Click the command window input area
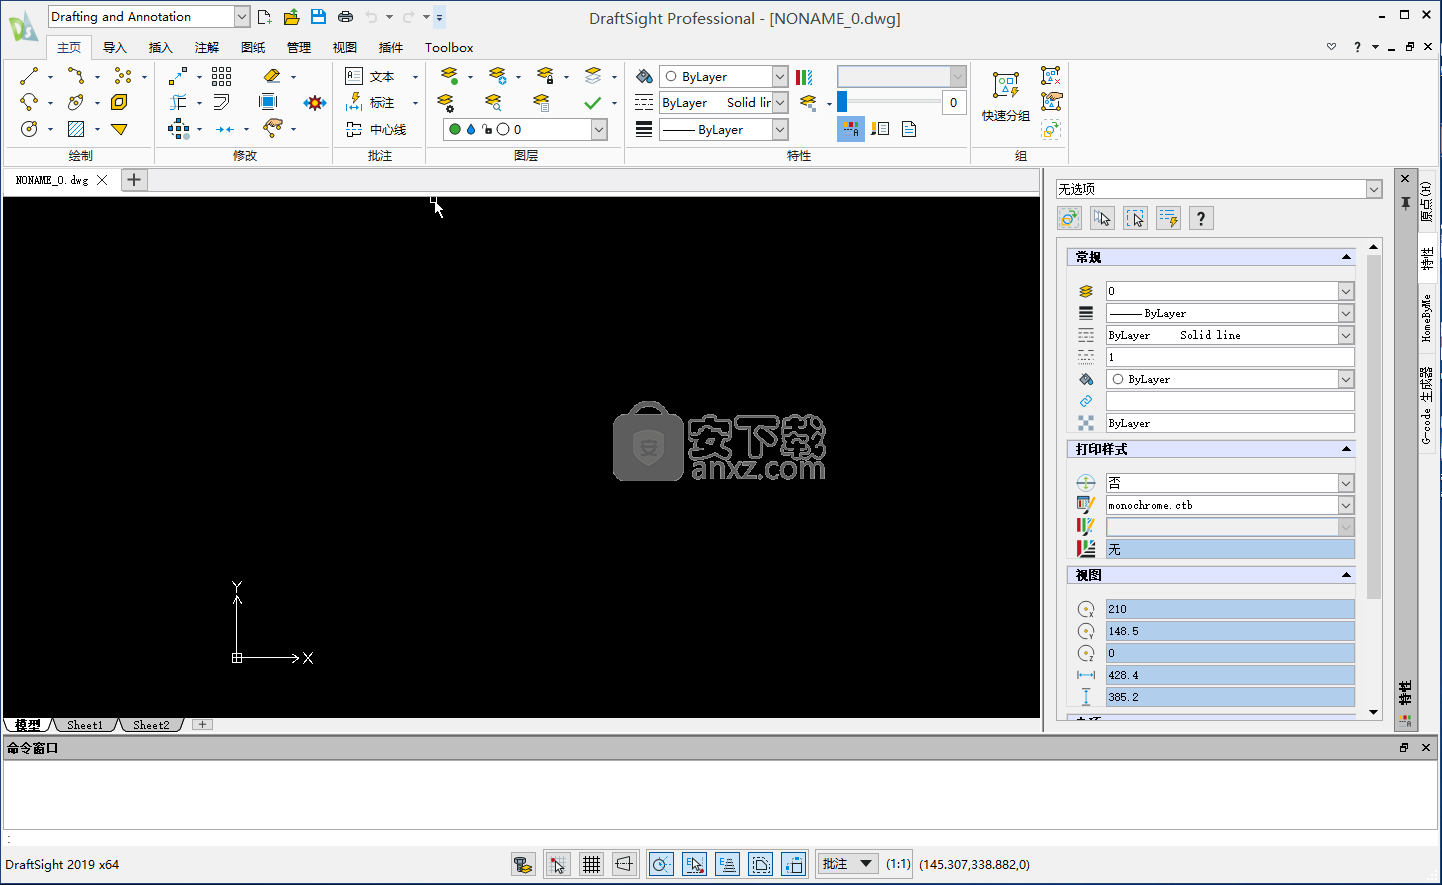 pos(721,839)
